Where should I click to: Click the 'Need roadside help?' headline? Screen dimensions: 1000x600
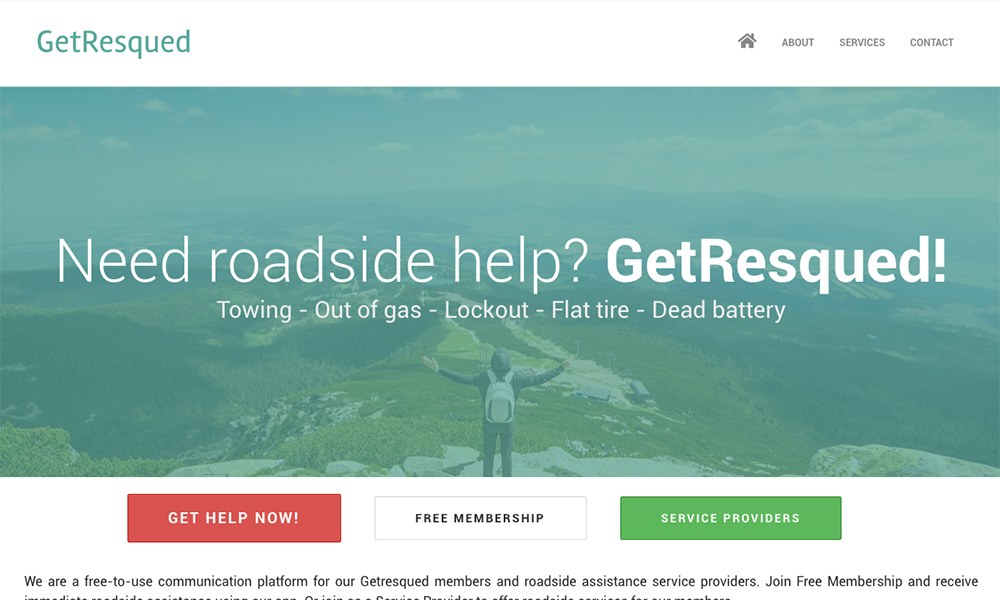click(322, 261)
